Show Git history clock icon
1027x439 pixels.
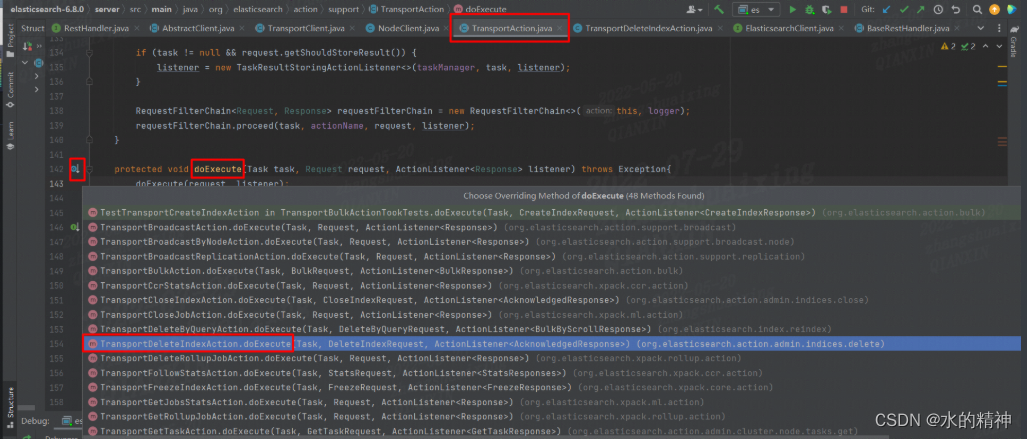(x=938, y=9)
